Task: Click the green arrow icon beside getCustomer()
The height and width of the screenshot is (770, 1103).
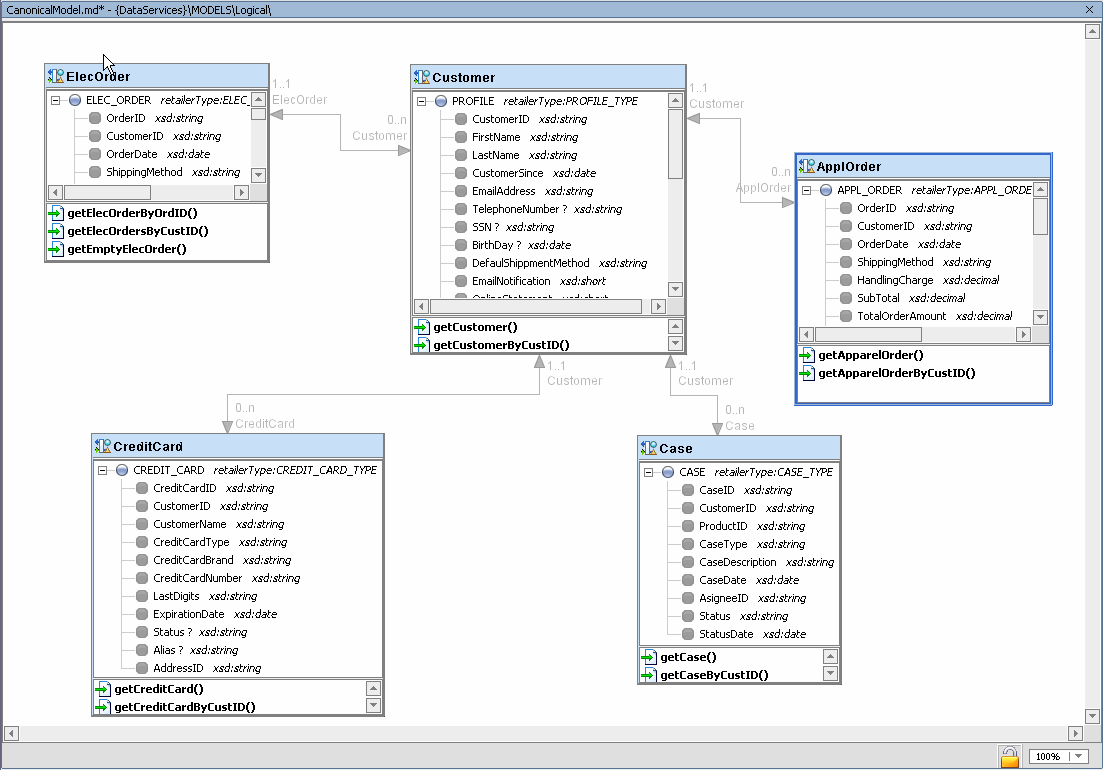Action: (x=421, y=327)
